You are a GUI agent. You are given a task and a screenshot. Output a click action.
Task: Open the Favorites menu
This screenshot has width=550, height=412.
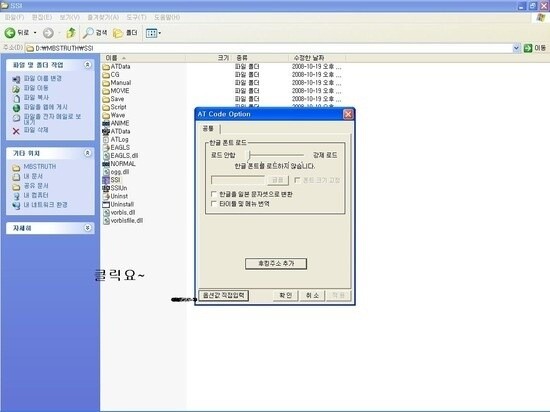pos(103,17)
